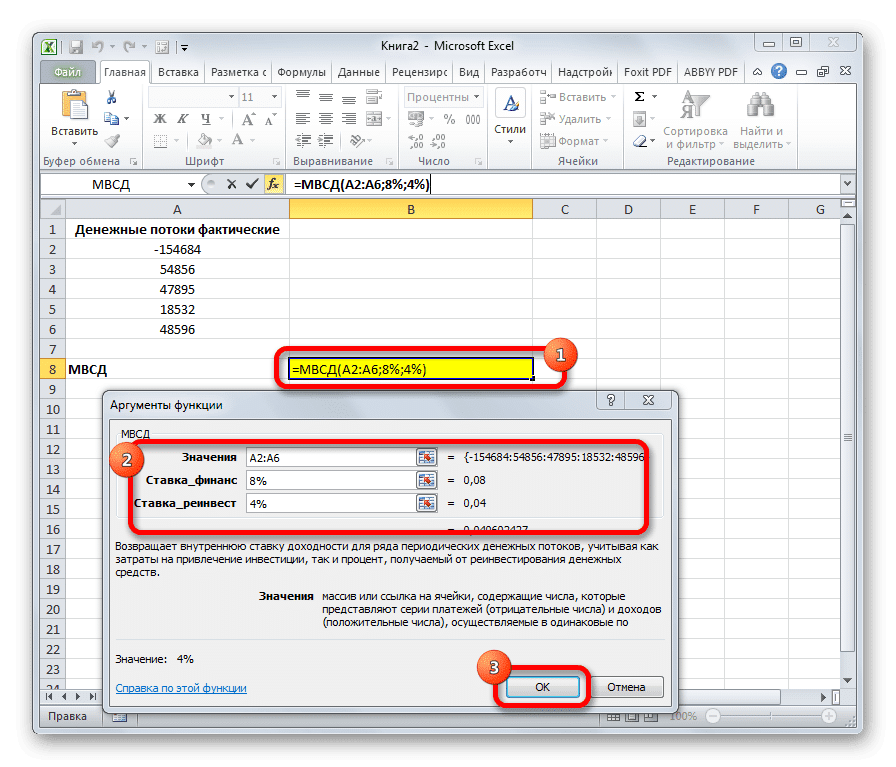Click the Sort and Filter icon
Screen dimensions: 896x767
coord(695,106)
